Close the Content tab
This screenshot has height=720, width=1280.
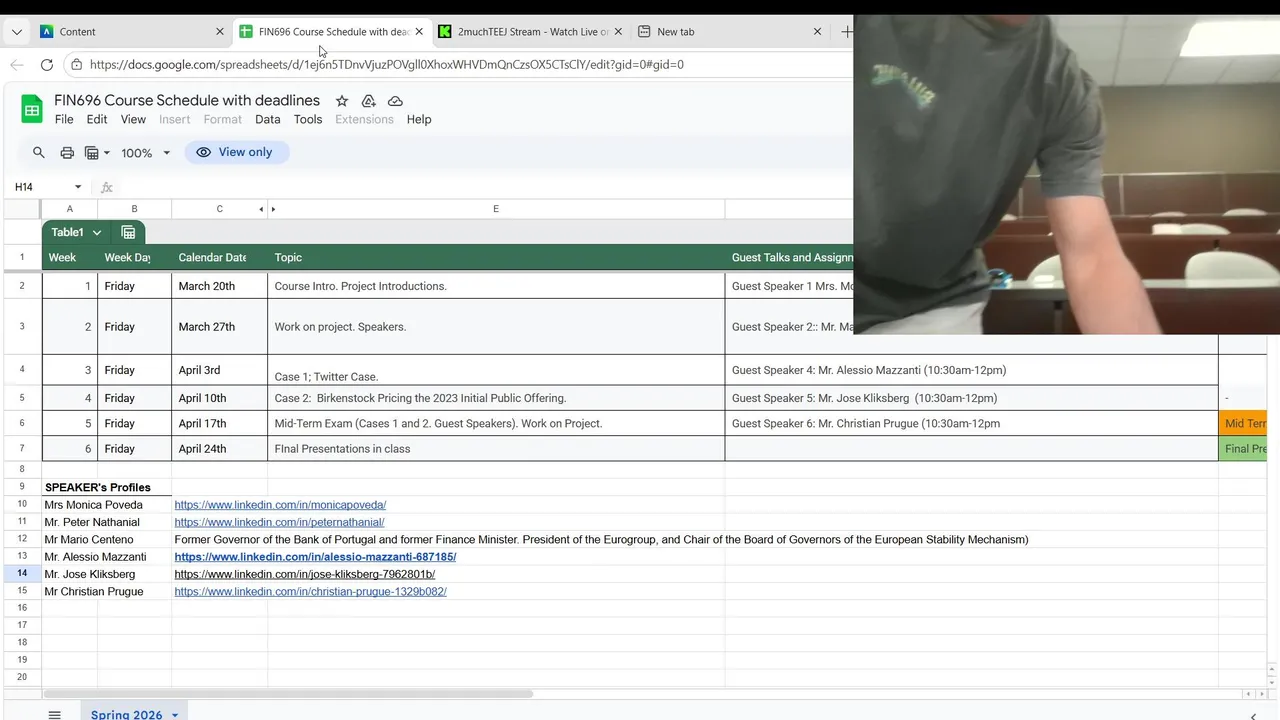coord(220,32)
